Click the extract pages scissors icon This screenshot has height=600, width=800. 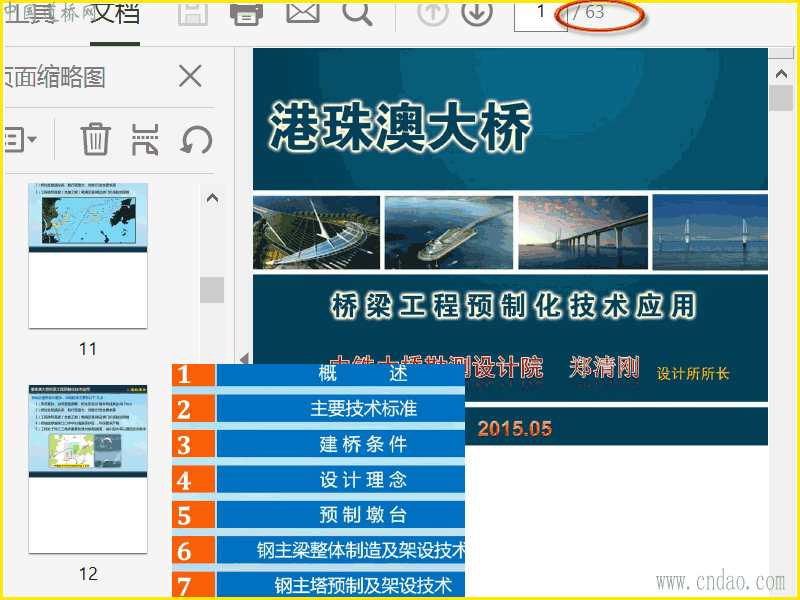145,139
